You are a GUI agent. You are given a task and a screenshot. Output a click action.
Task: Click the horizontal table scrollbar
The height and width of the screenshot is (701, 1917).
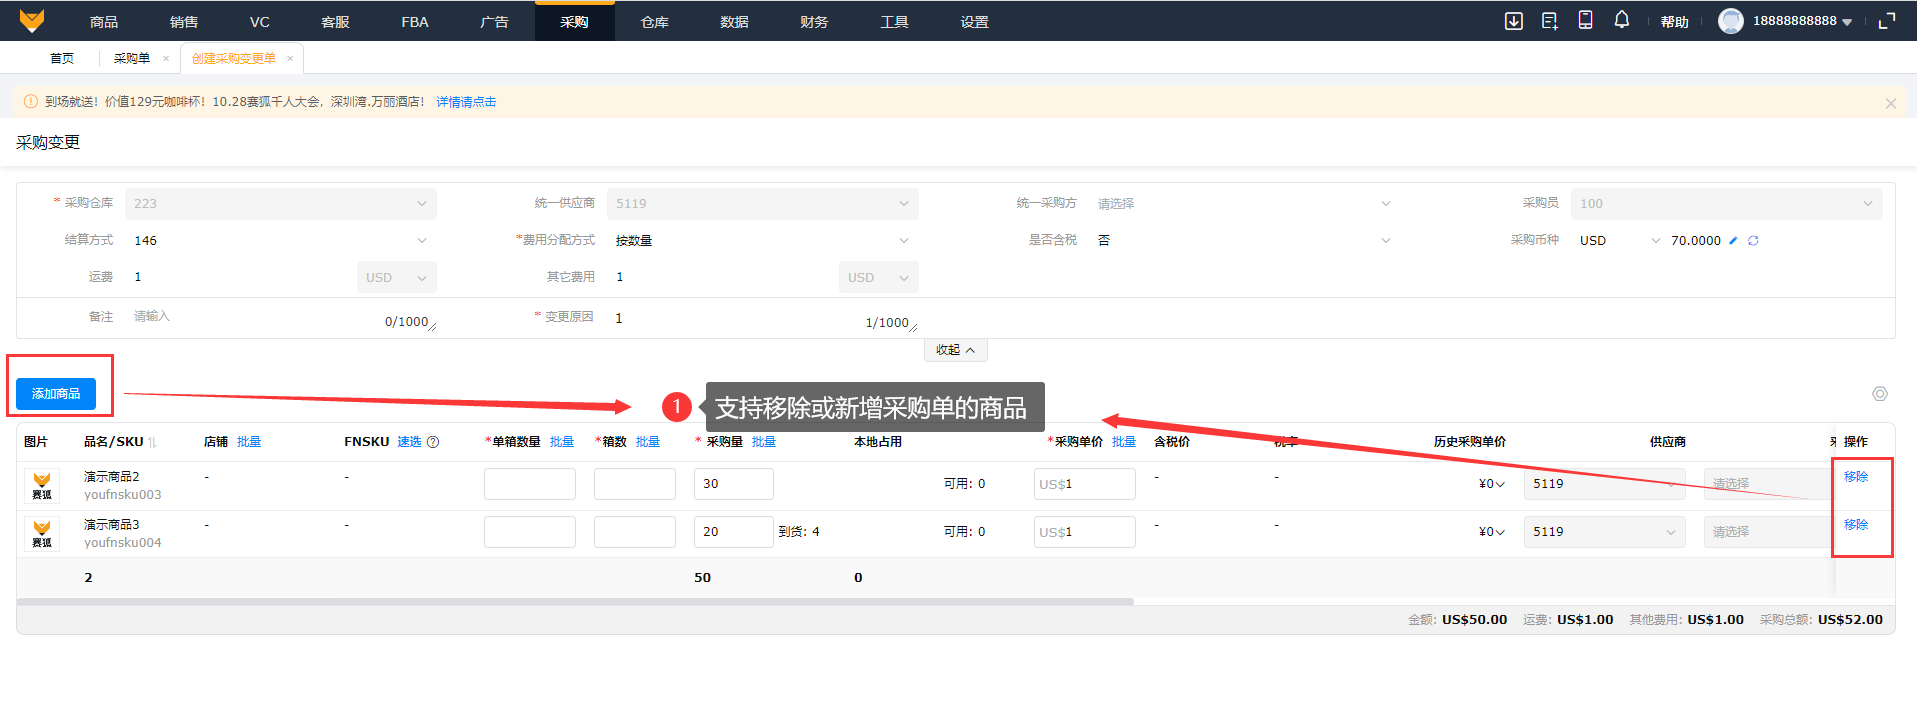coord(575,602)
